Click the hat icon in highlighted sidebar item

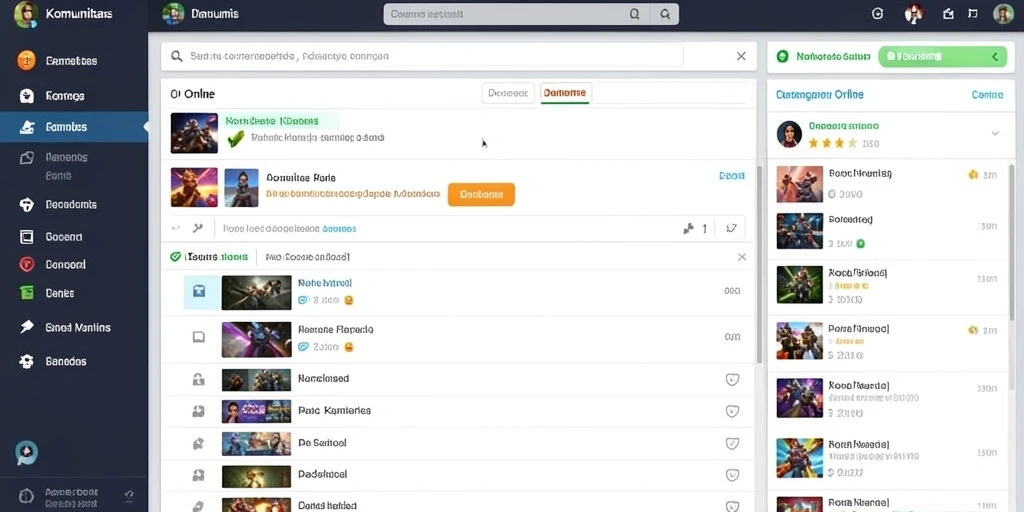[x=27, y=127]
